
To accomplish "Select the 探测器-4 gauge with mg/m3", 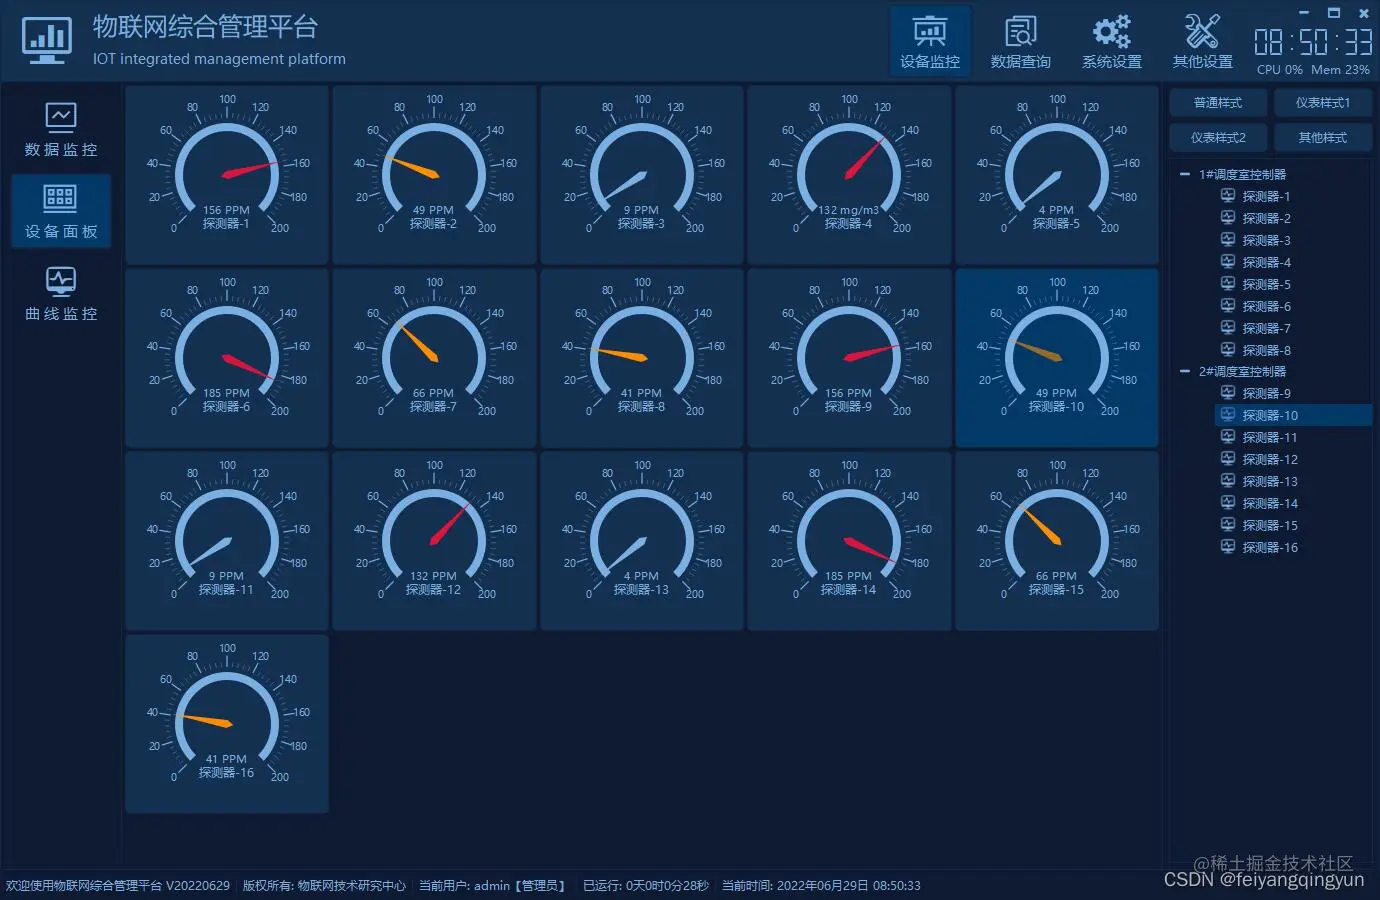I will tap(849, 175).
